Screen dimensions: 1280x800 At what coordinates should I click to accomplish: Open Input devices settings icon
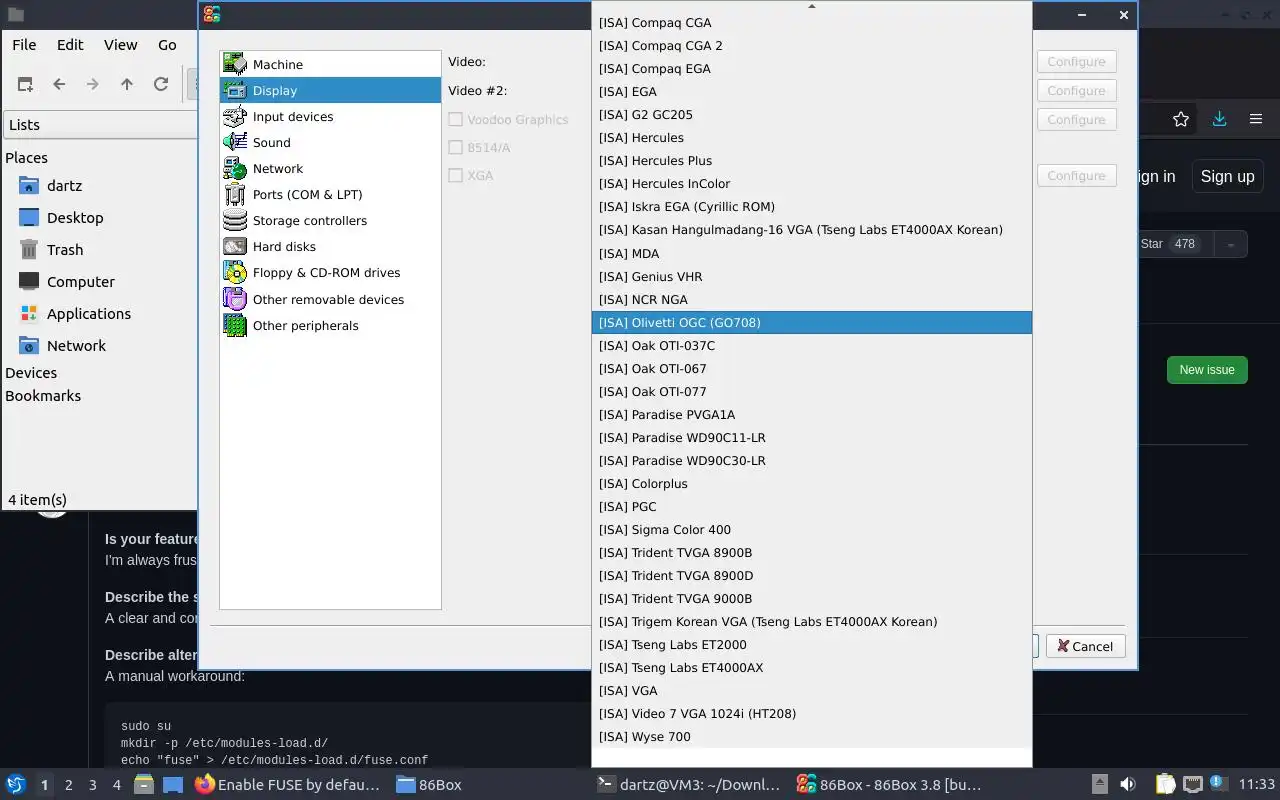point(235,116)
